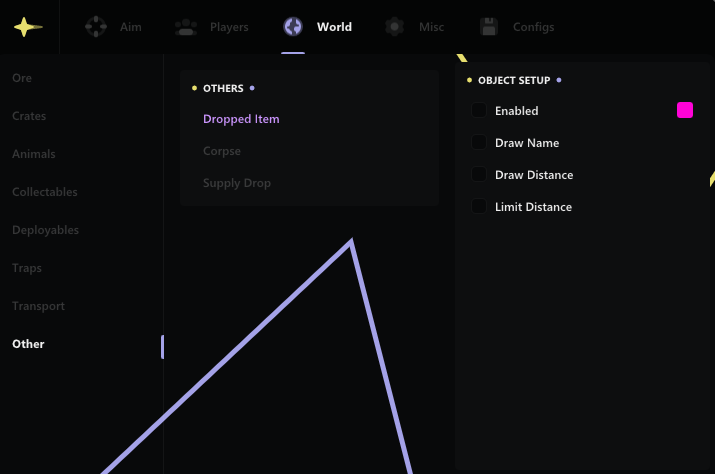Image resolution: width=715 pixels, height=474 pixels.
Task: Select Transport in the sidebar
Action: click(x=38, y=306)
